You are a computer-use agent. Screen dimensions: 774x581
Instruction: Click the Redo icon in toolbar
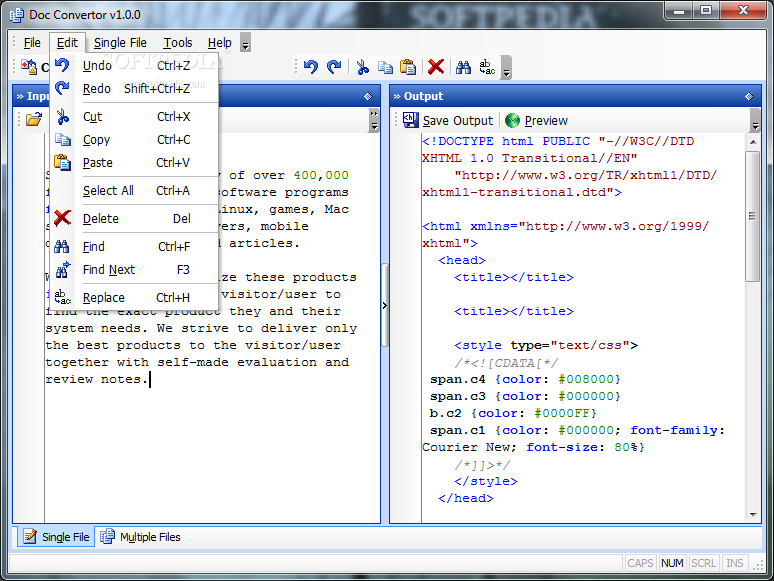coord(334,67)
